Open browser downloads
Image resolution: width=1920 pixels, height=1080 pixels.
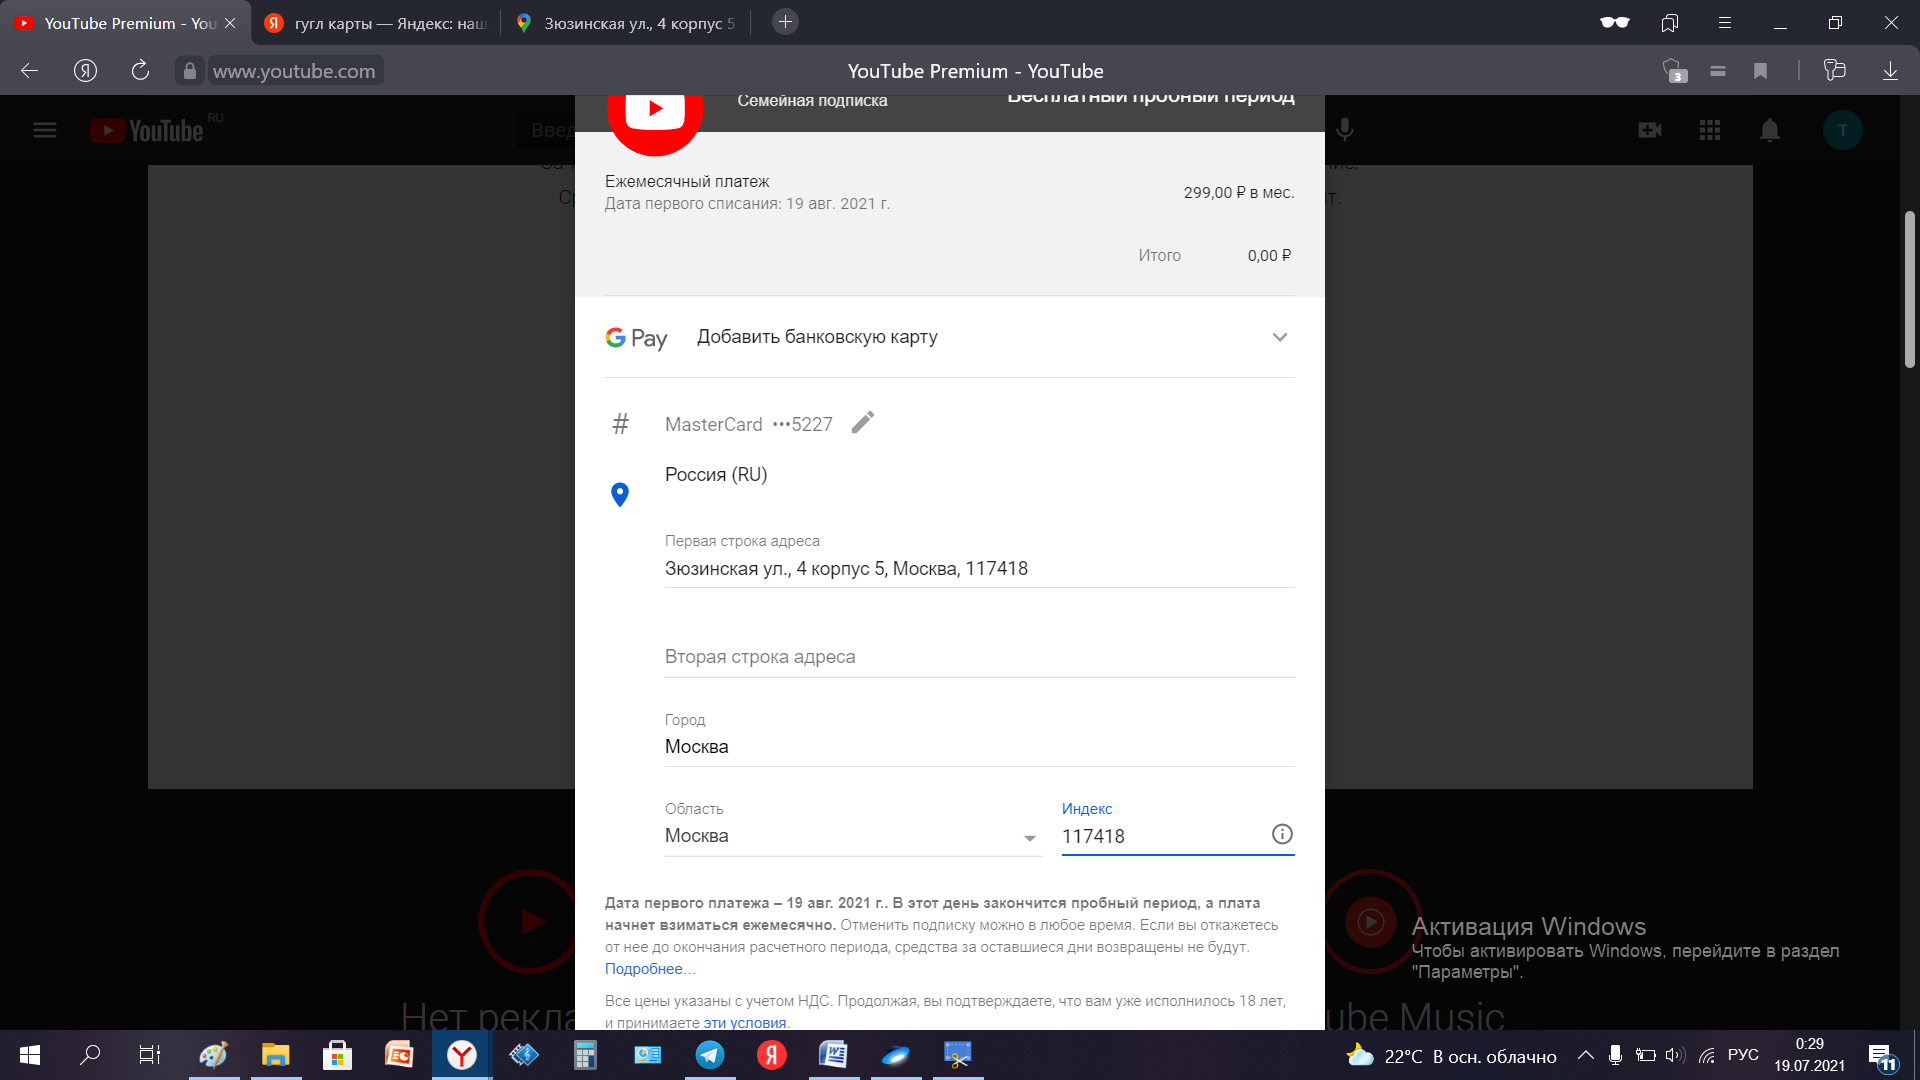(x=1890, y=71)
